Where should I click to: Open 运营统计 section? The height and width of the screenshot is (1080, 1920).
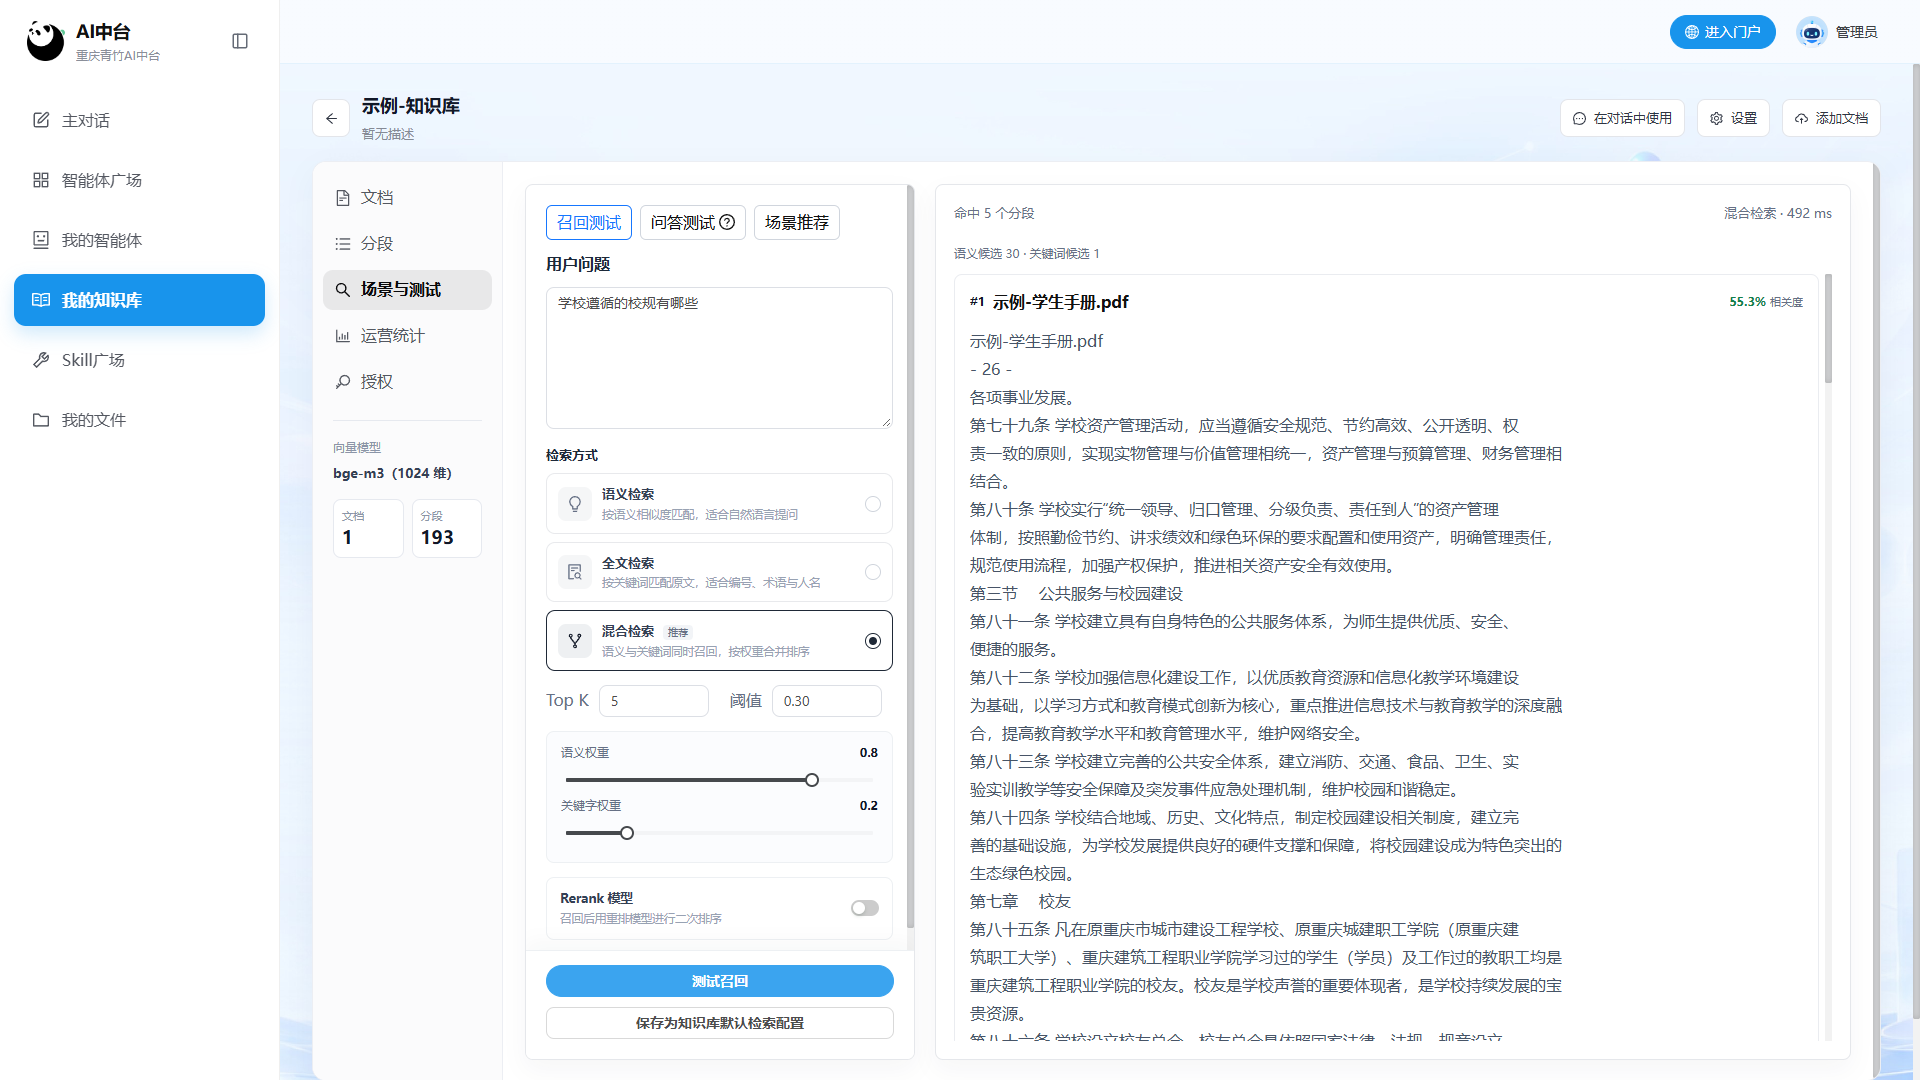(x=407, y=335)
